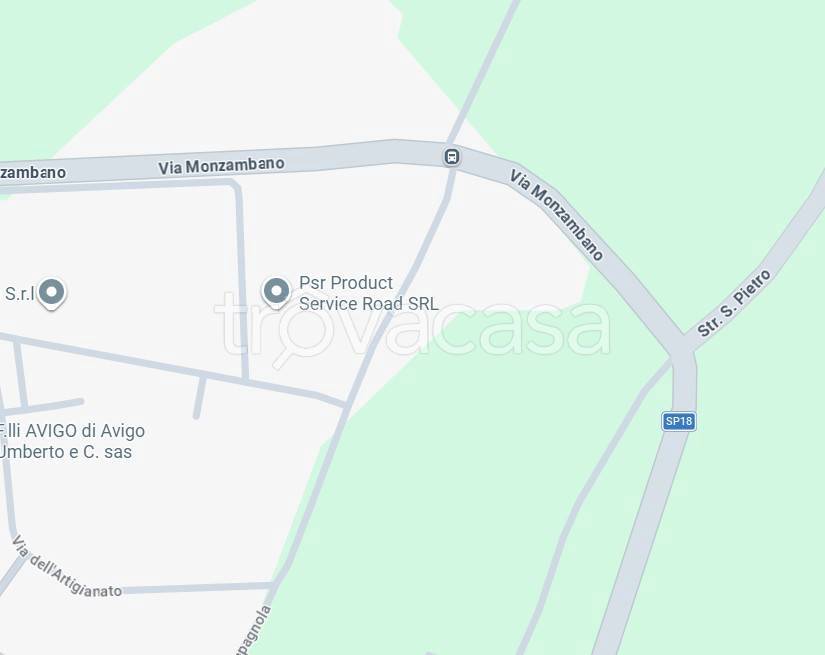This screenshot has height=655, width=825.
Task: Open Psr Product Service Road SRL label
Action: coord(368,293)
